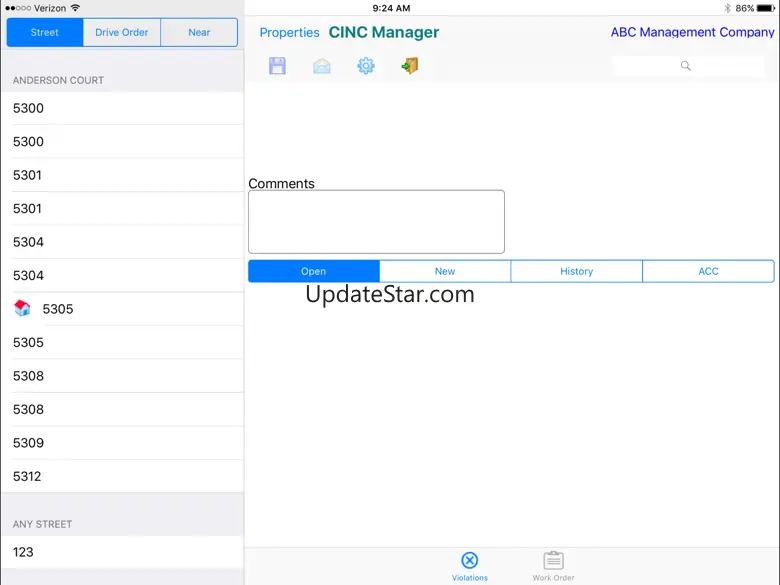Screen dimensions: 780x585
Task: Select the New violations segment
Action: [445, 271]
